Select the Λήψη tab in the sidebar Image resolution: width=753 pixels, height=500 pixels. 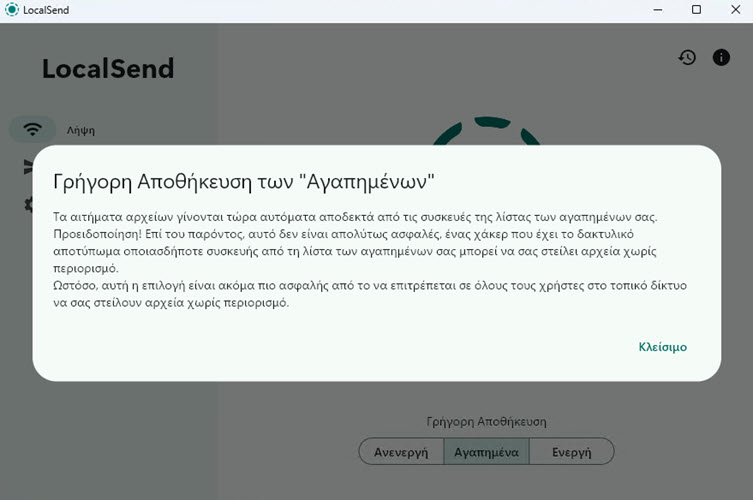(81, 130)
